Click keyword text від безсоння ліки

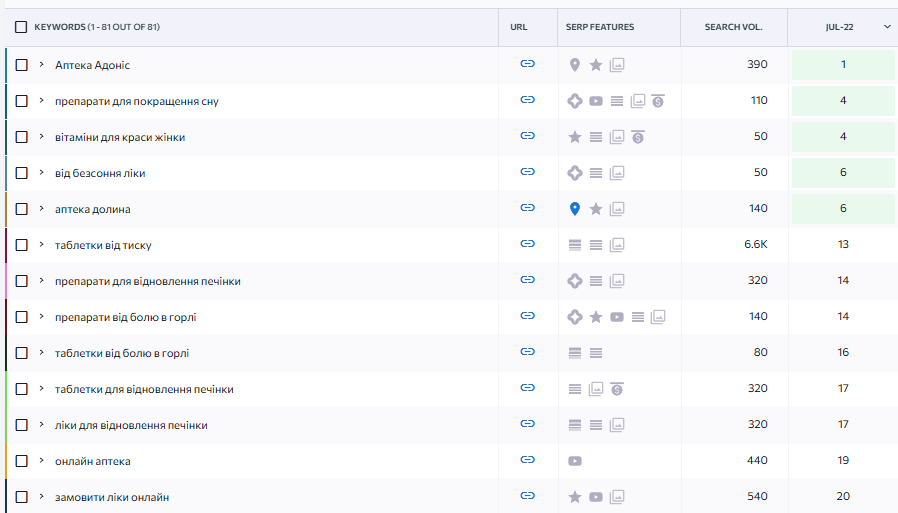[x=100, y=173]
